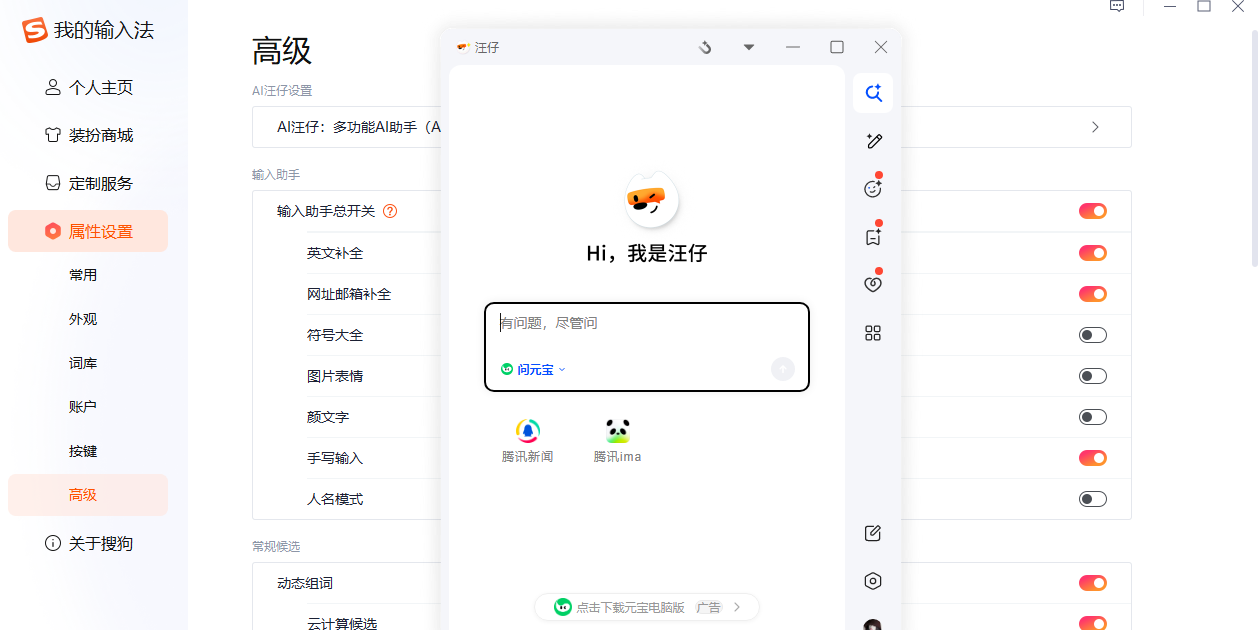Image resolution: width=1260 pixels, height=630 pixels.
Task: Switch to the 账户 settings sub-tab
Action: click(83, 407)
